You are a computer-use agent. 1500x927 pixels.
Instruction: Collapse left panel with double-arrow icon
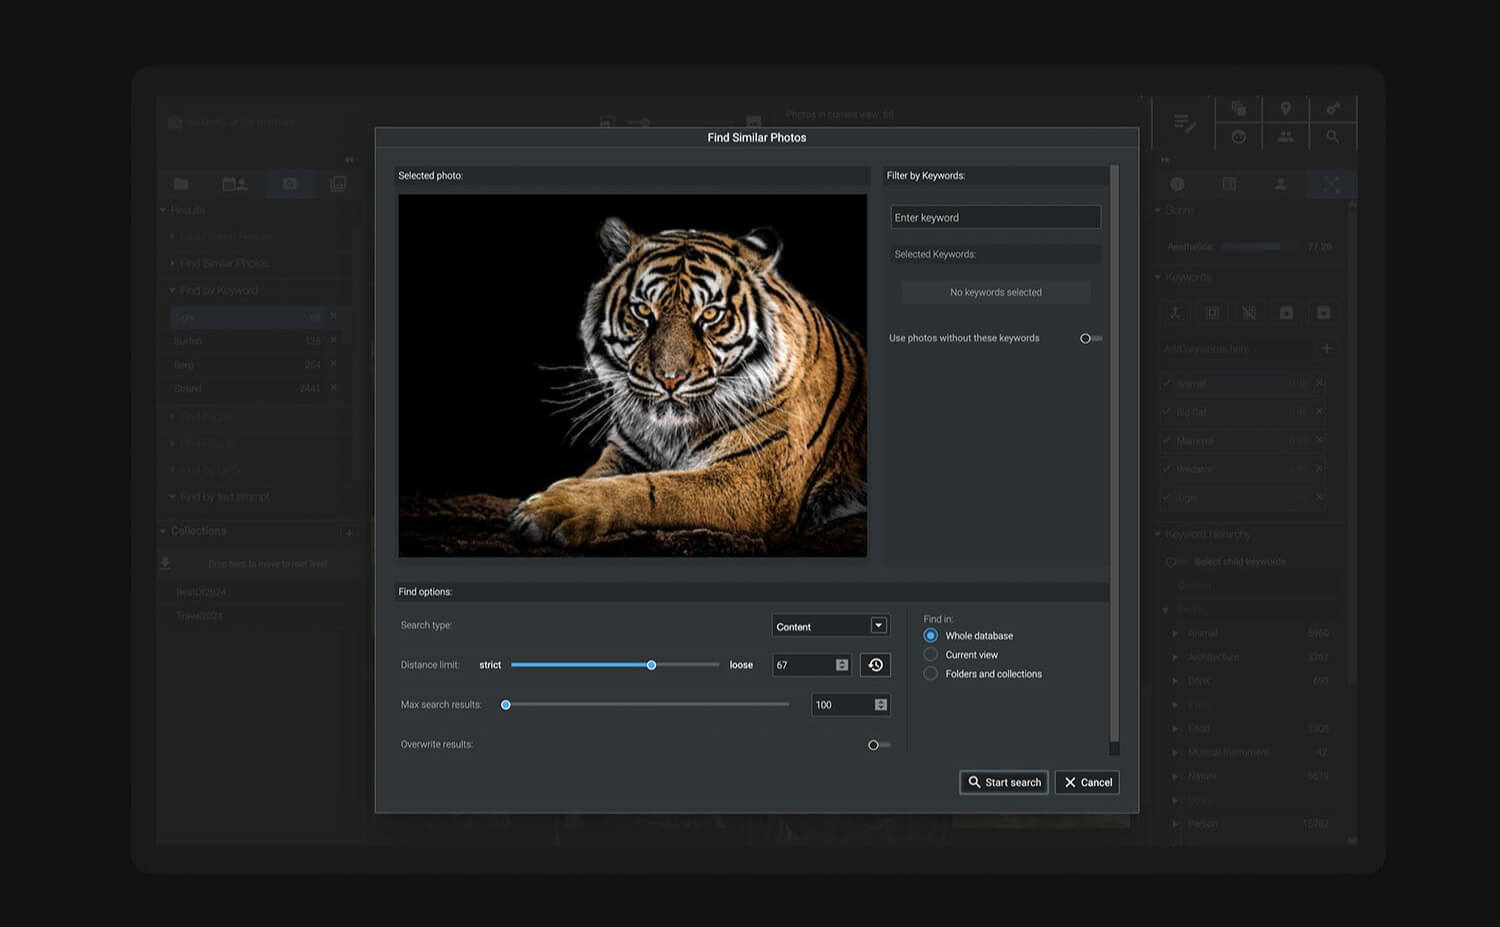349,160
